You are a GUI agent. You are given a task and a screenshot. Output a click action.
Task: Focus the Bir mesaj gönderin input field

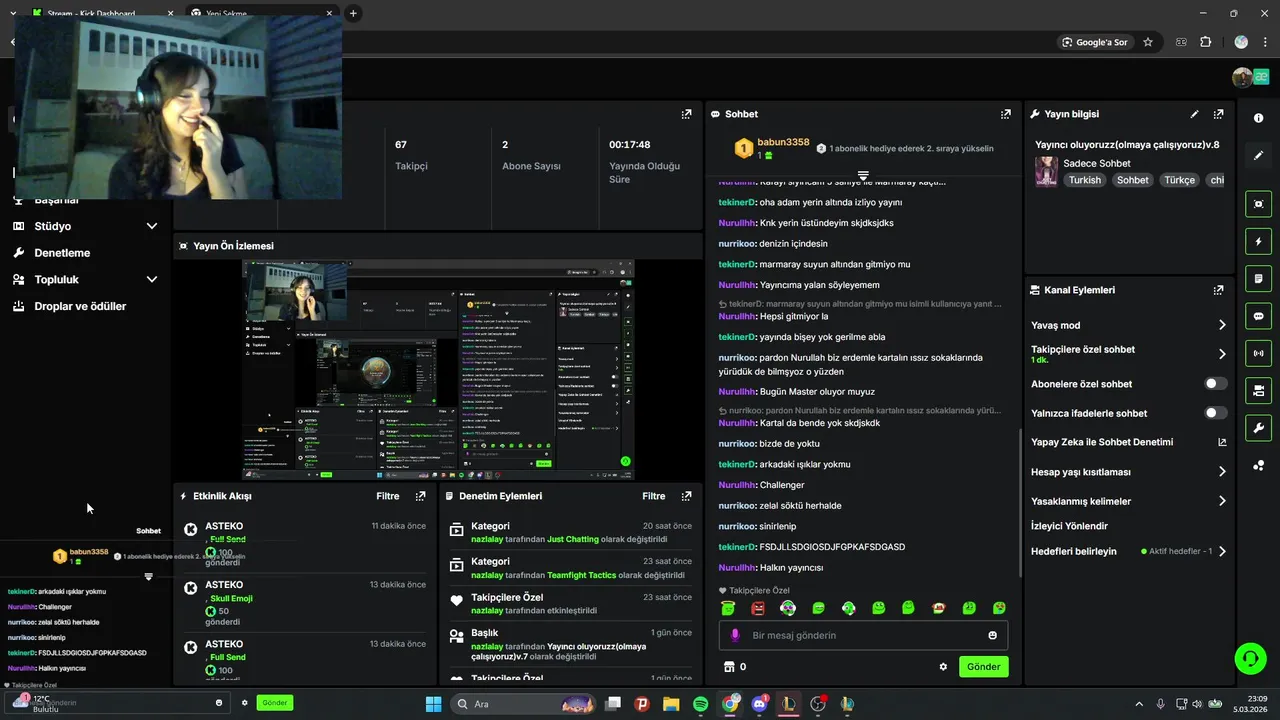[863, 635]
